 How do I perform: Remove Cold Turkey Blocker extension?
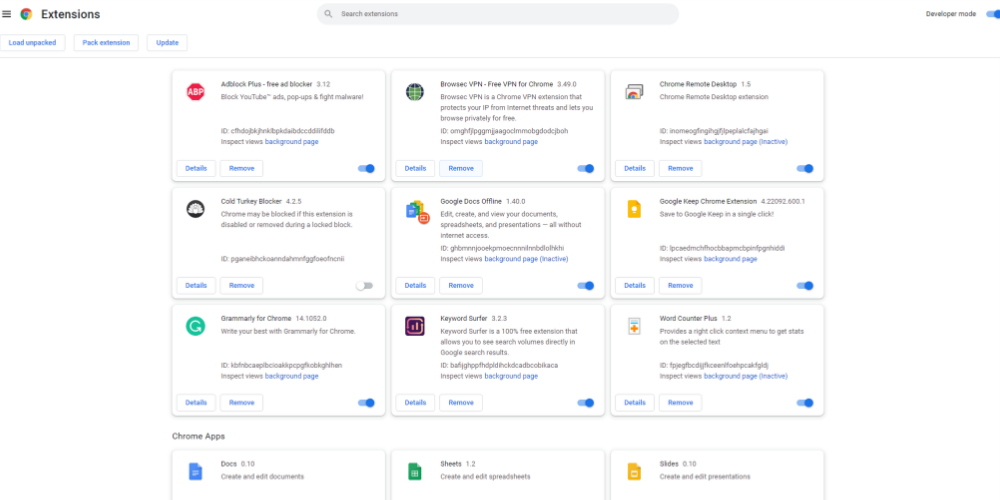point(242,286)
